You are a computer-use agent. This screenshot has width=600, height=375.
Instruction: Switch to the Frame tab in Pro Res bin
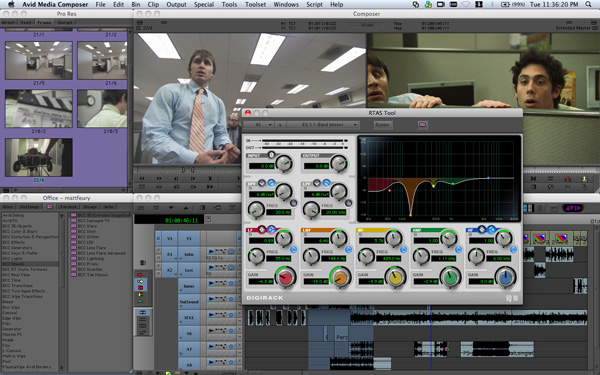point(44,23)
